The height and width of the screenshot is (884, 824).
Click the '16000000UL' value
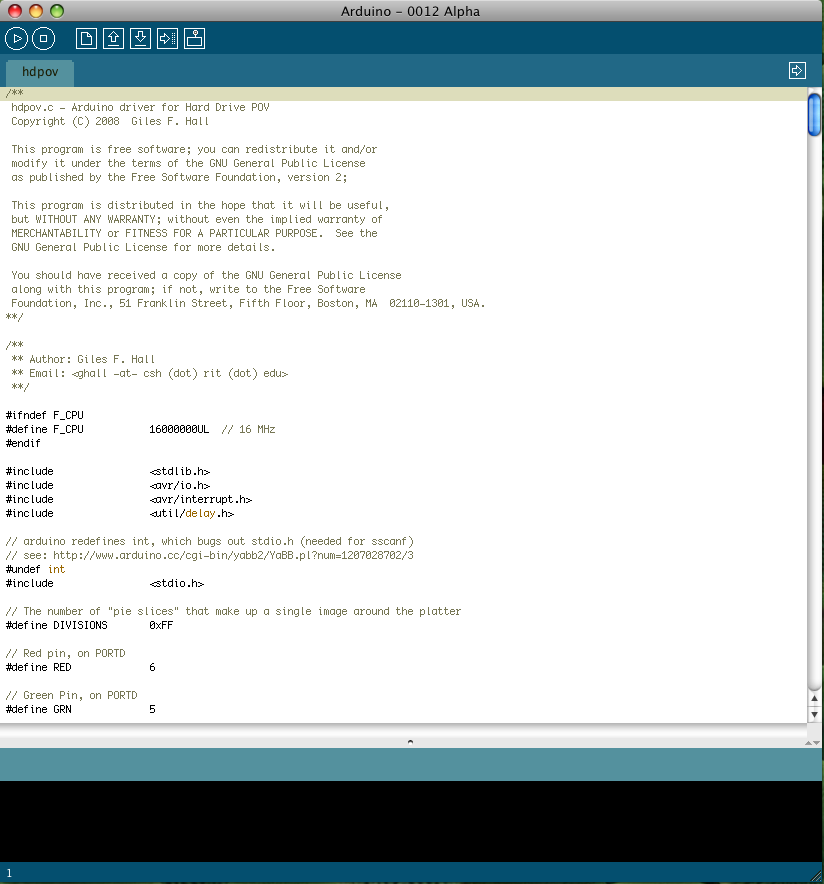(179, 430)
